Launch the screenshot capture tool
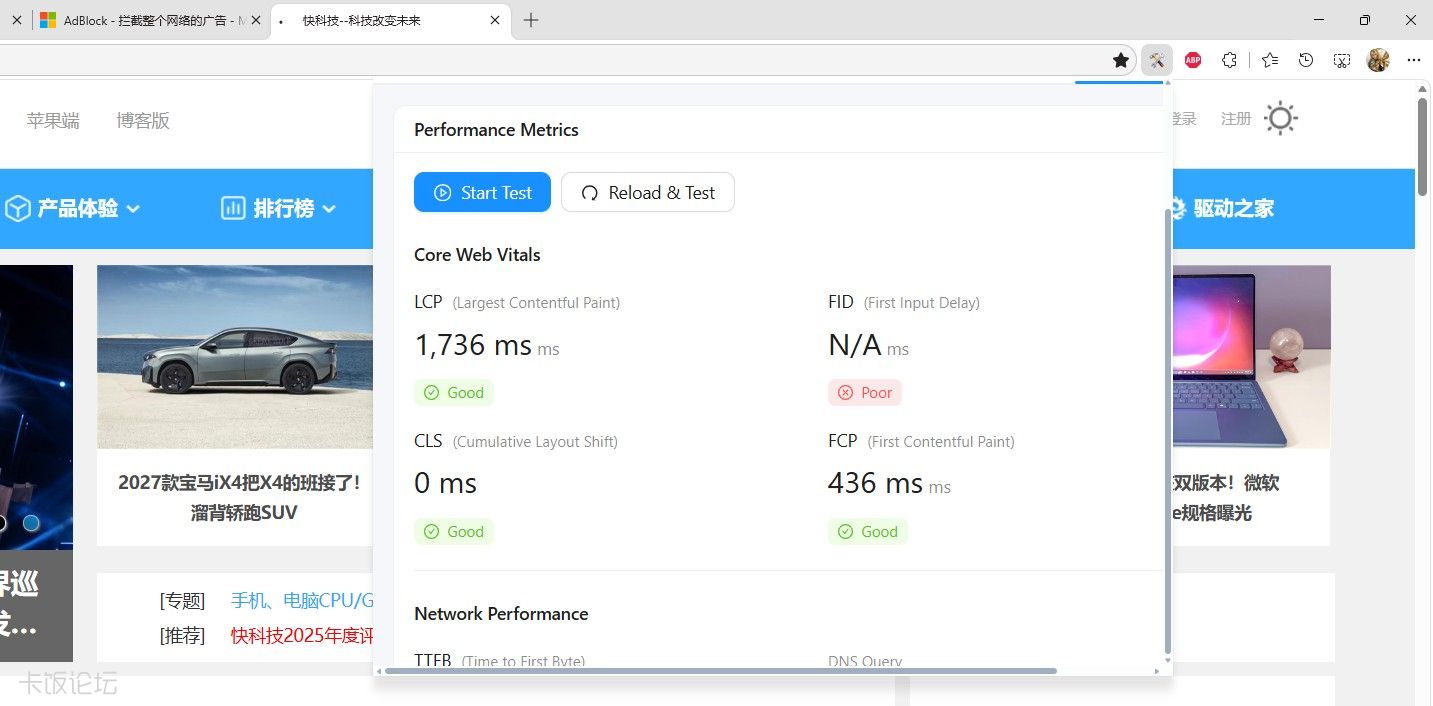The image size is (1433, 706). click(x=1342, y=60)
